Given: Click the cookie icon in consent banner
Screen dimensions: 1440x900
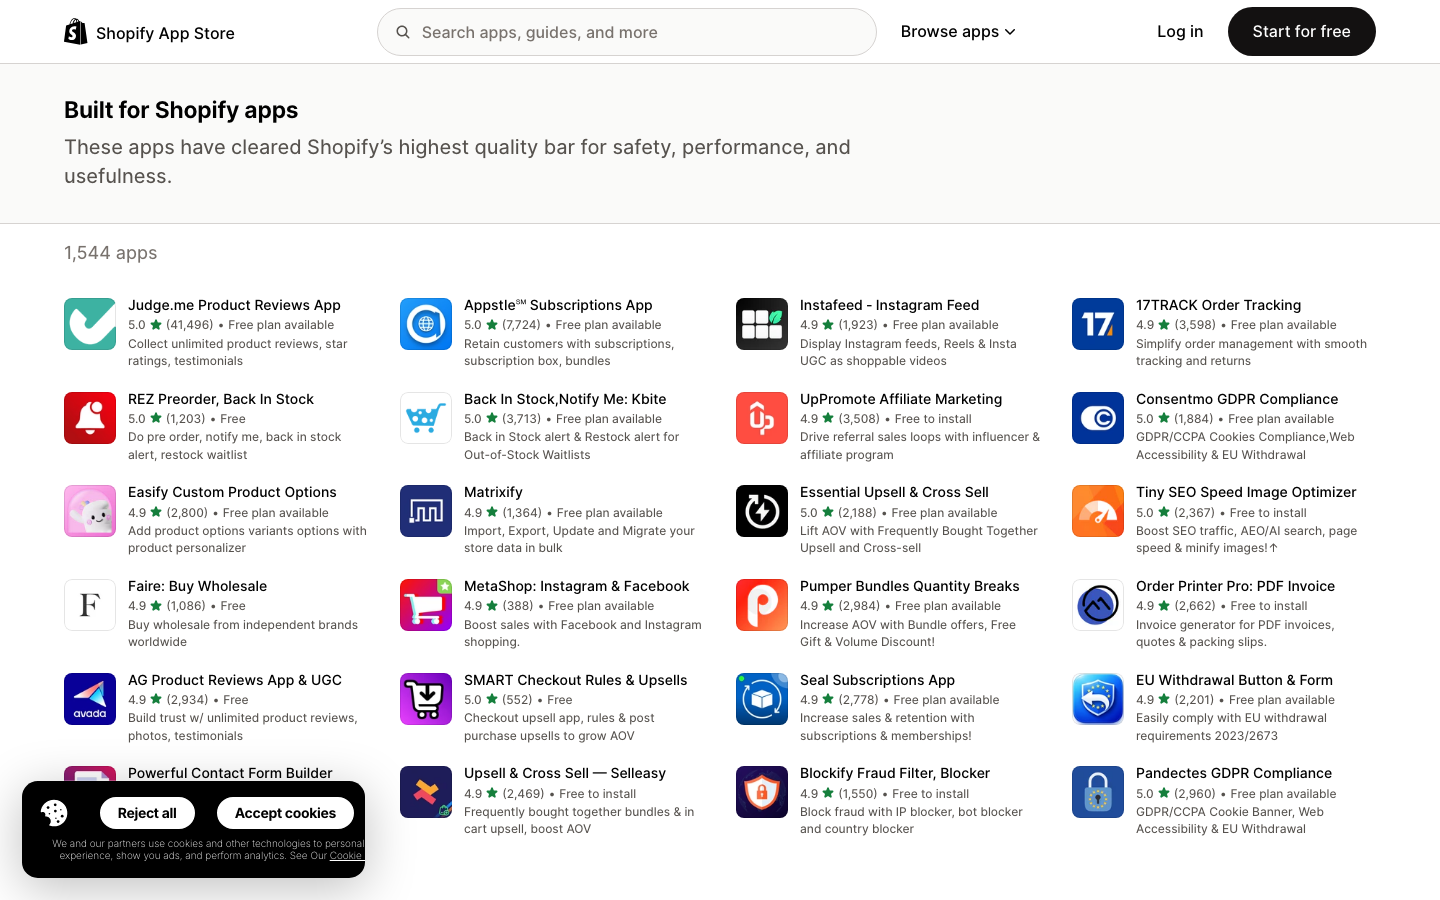Looking at the screenshot, I should point(54,813).
